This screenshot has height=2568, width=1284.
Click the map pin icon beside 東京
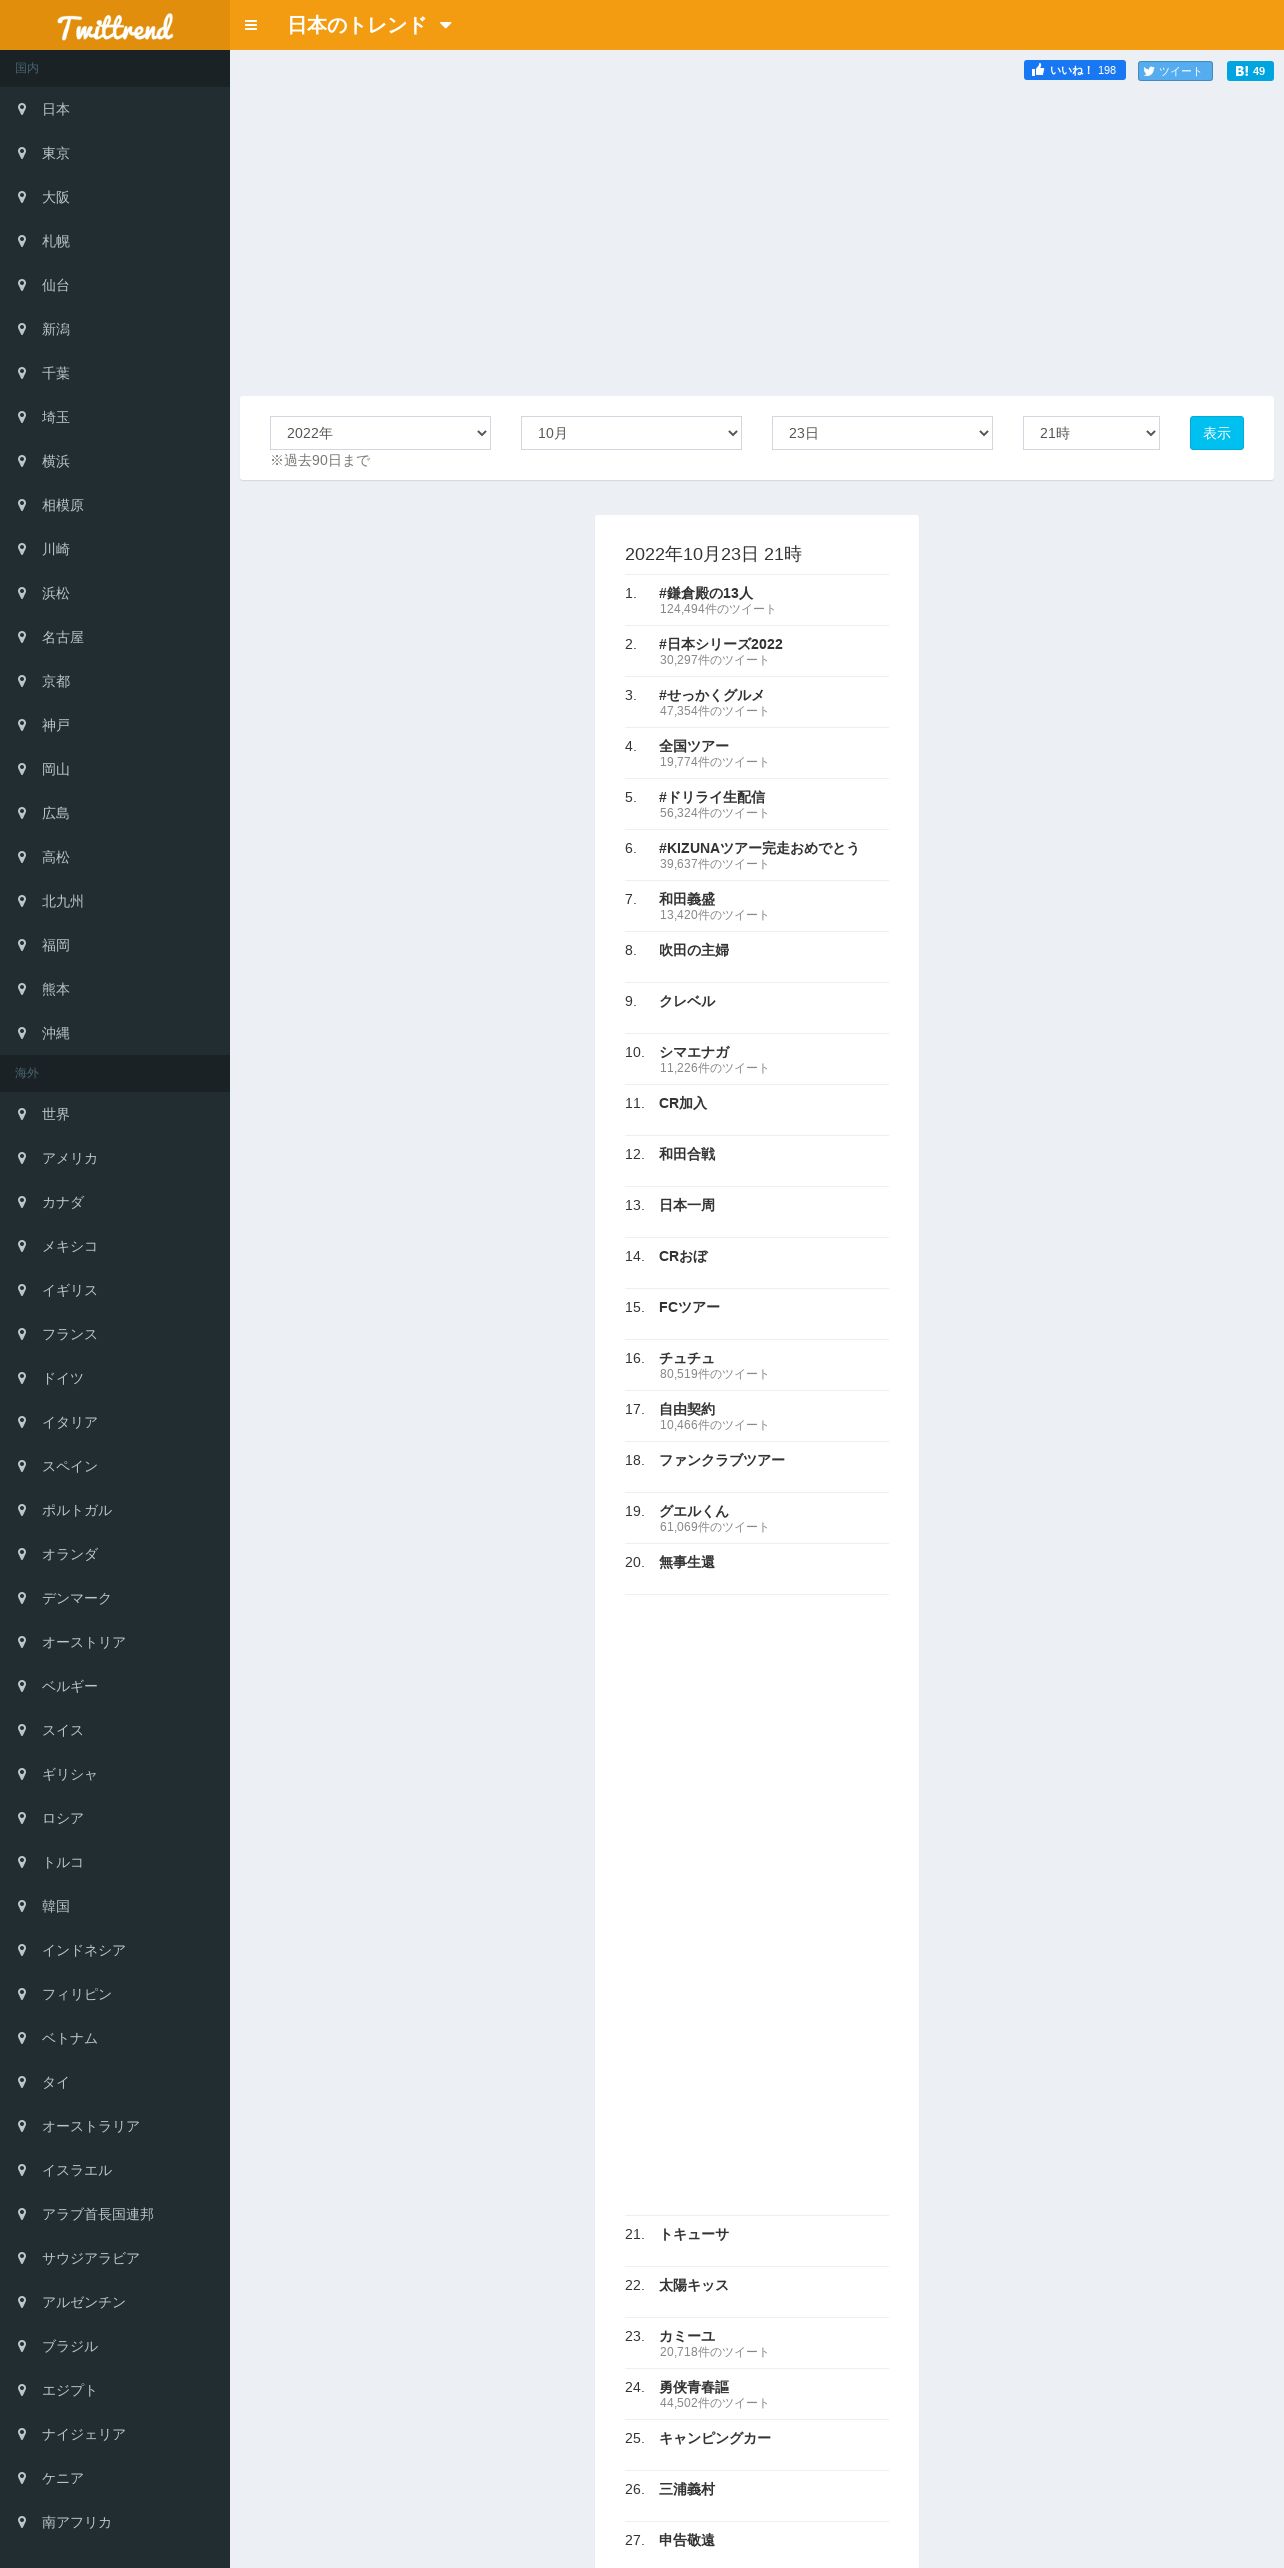tap(22, 153)
